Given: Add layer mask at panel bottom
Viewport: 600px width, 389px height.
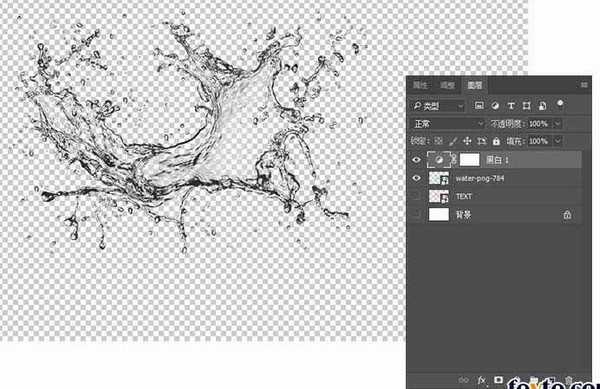Looking at the screenshot, I should point(498,380).
